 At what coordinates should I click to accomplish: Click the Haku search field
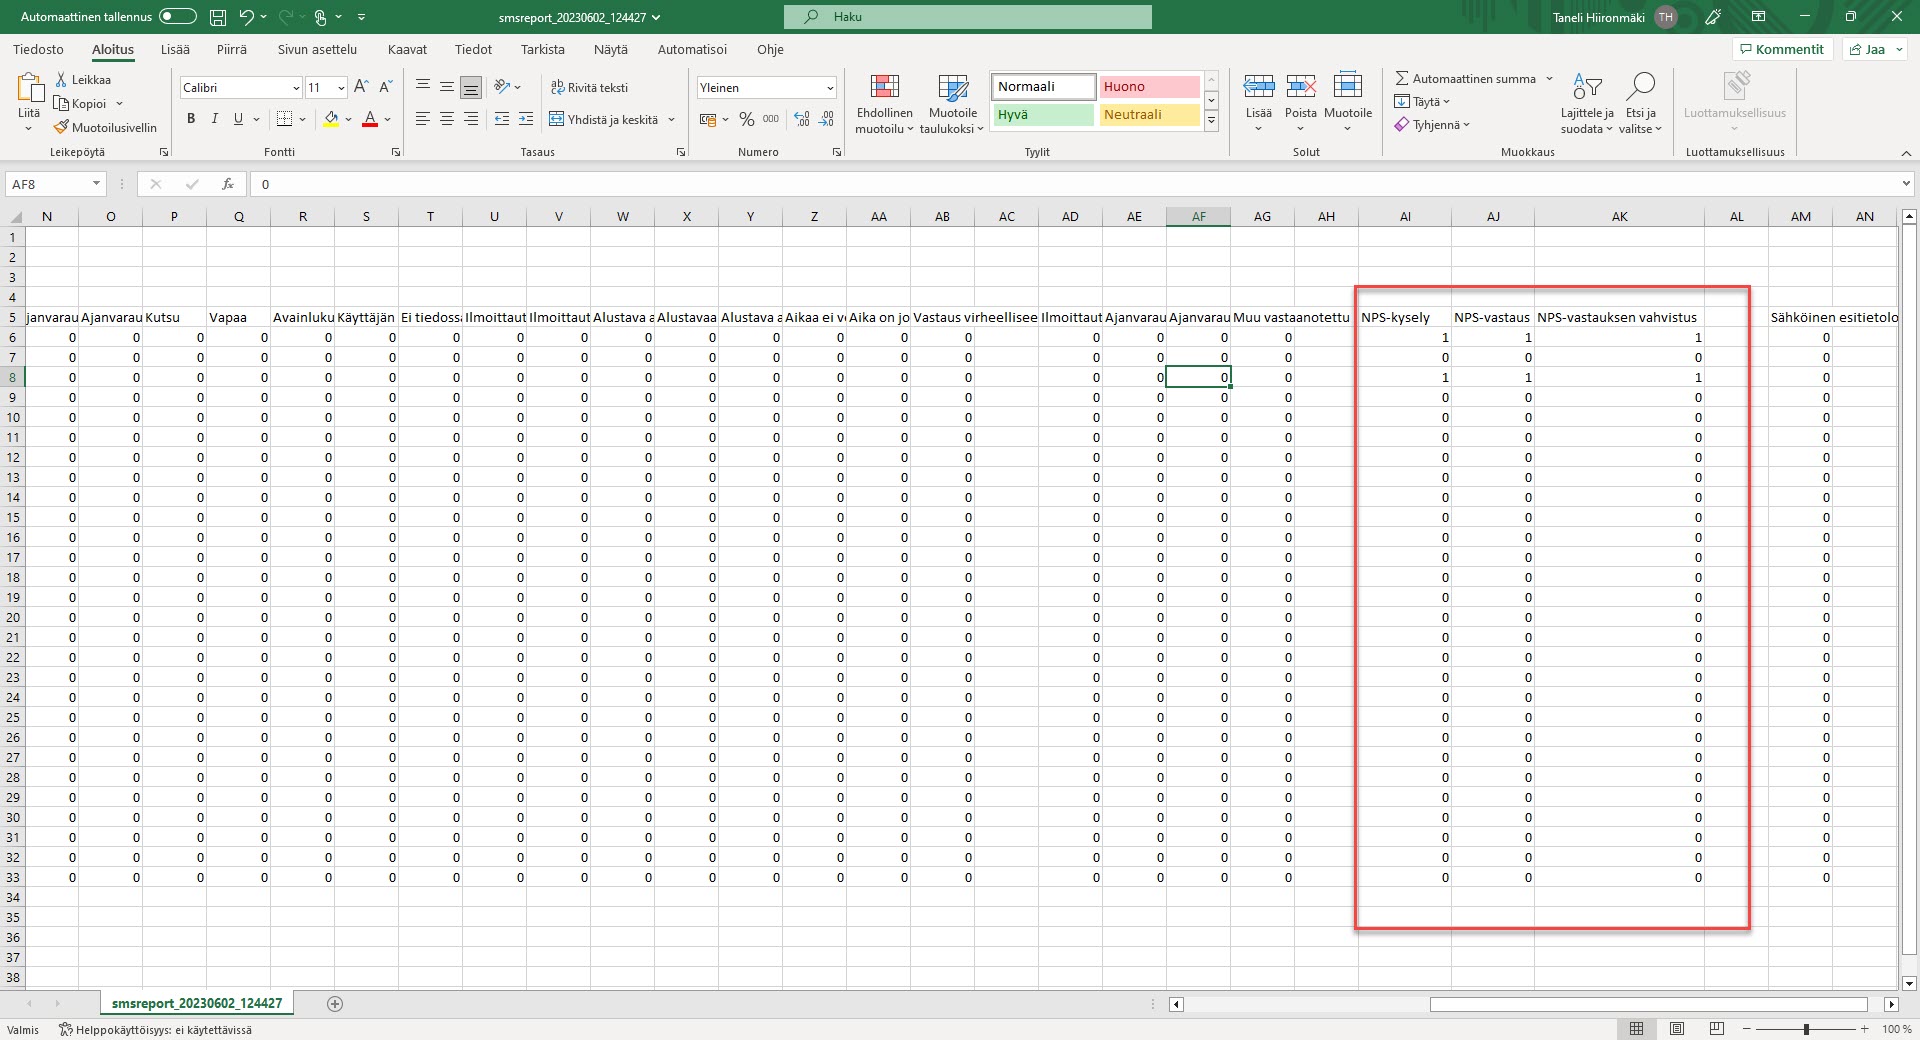(968, 17)
